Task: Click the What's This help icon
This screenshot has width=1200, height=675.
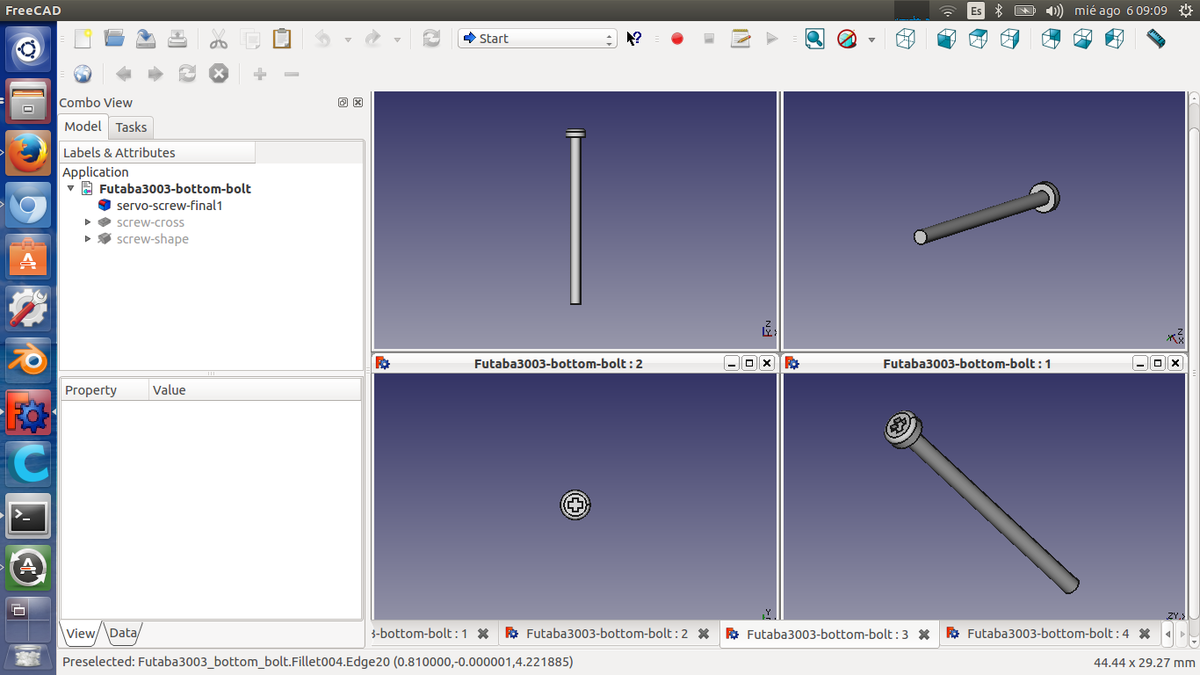Action: click(x=634, y=39)
